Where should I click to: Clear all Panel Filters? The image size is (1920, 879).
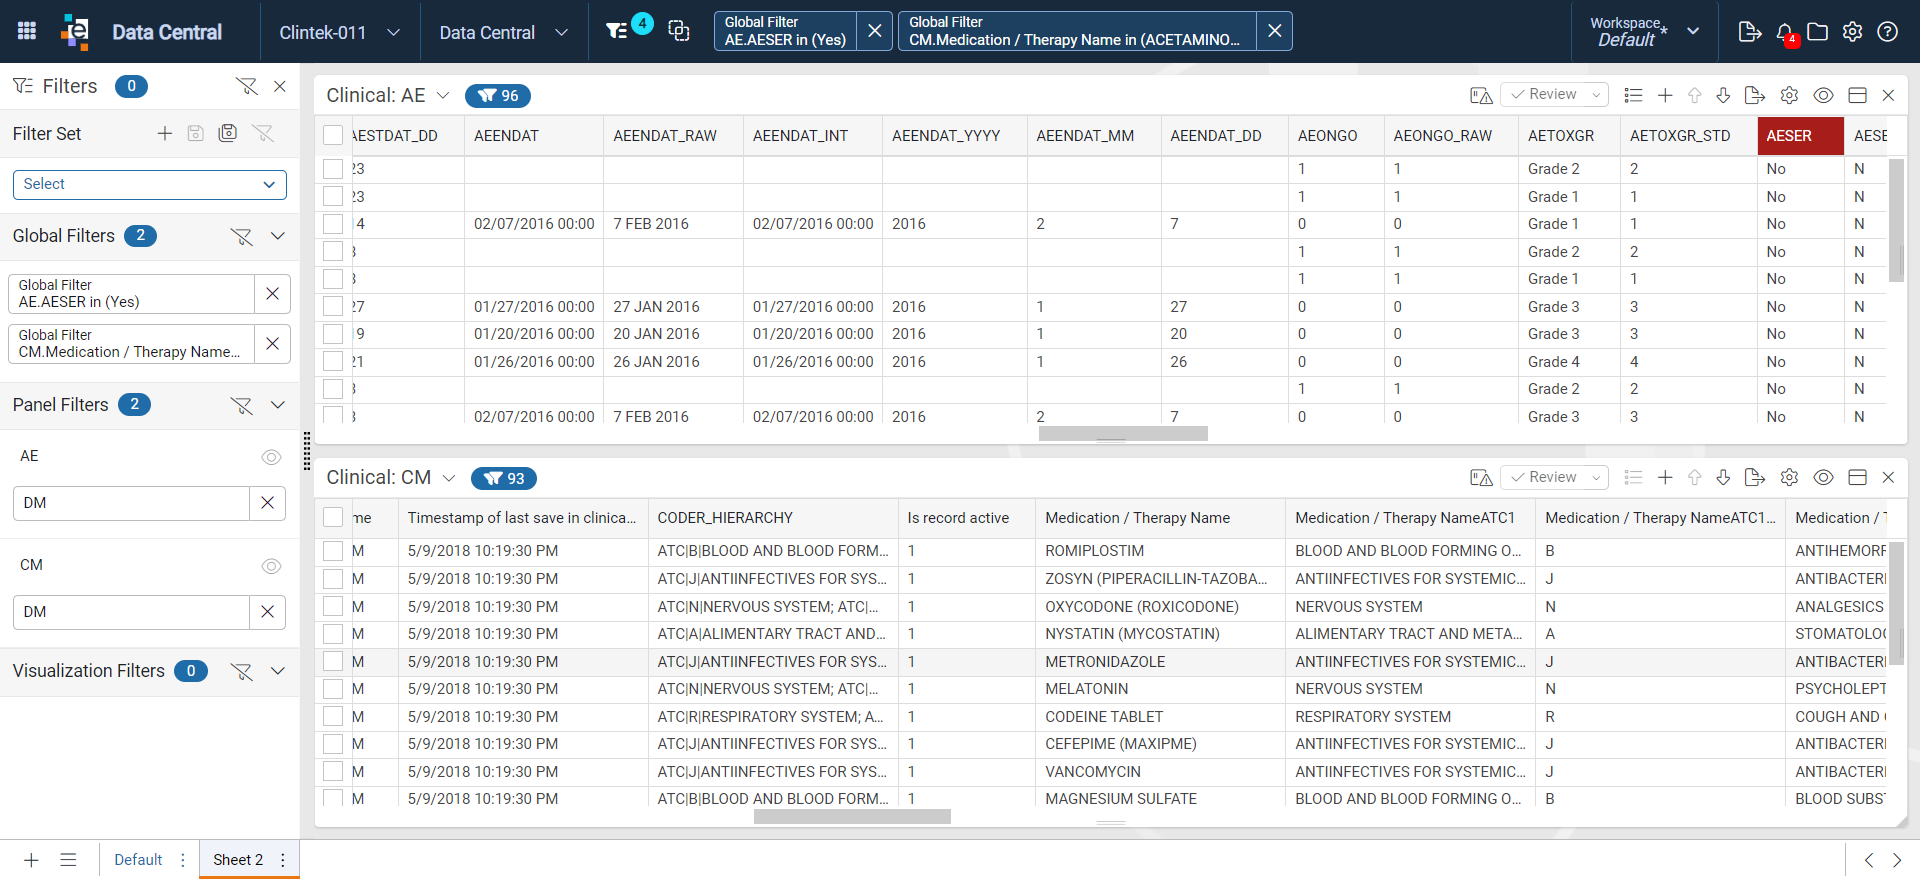pos(242,405)
